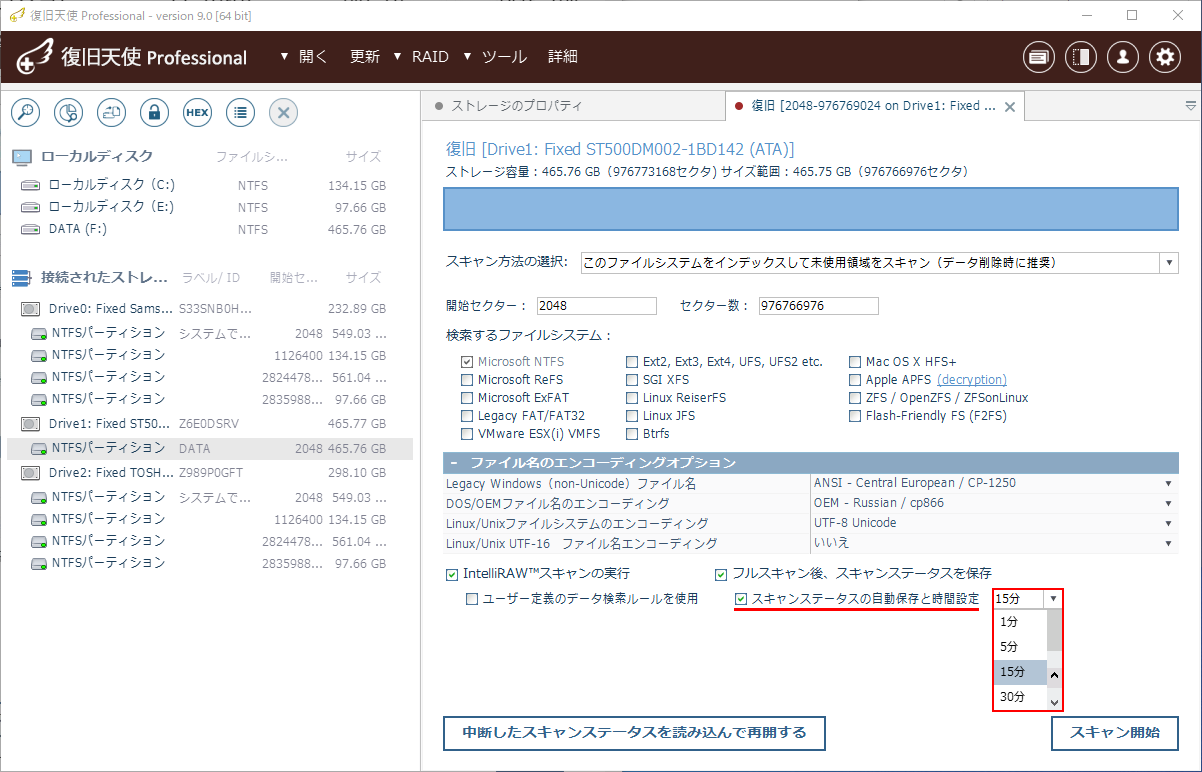Click 中断したスキャンステータスを読み込んで再開する button
This screenshot has width=1202, height=772.
[x=634, y=733]
